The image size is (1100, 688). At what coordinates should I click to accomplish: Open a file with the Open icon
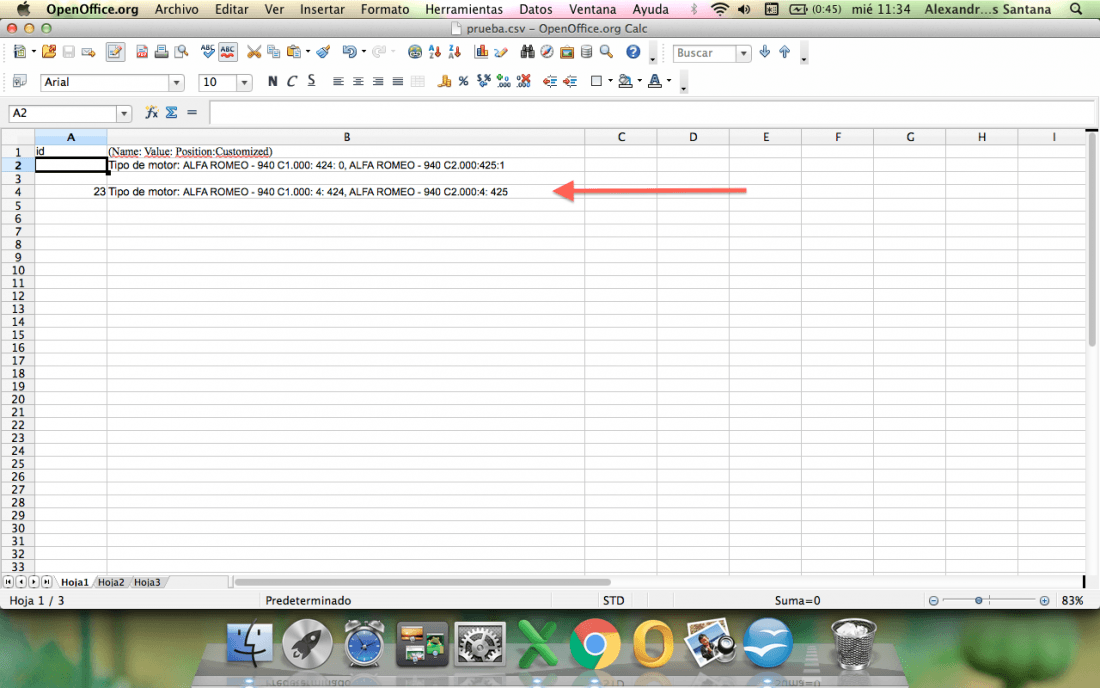pyautogui.click(x=48, y=52)
